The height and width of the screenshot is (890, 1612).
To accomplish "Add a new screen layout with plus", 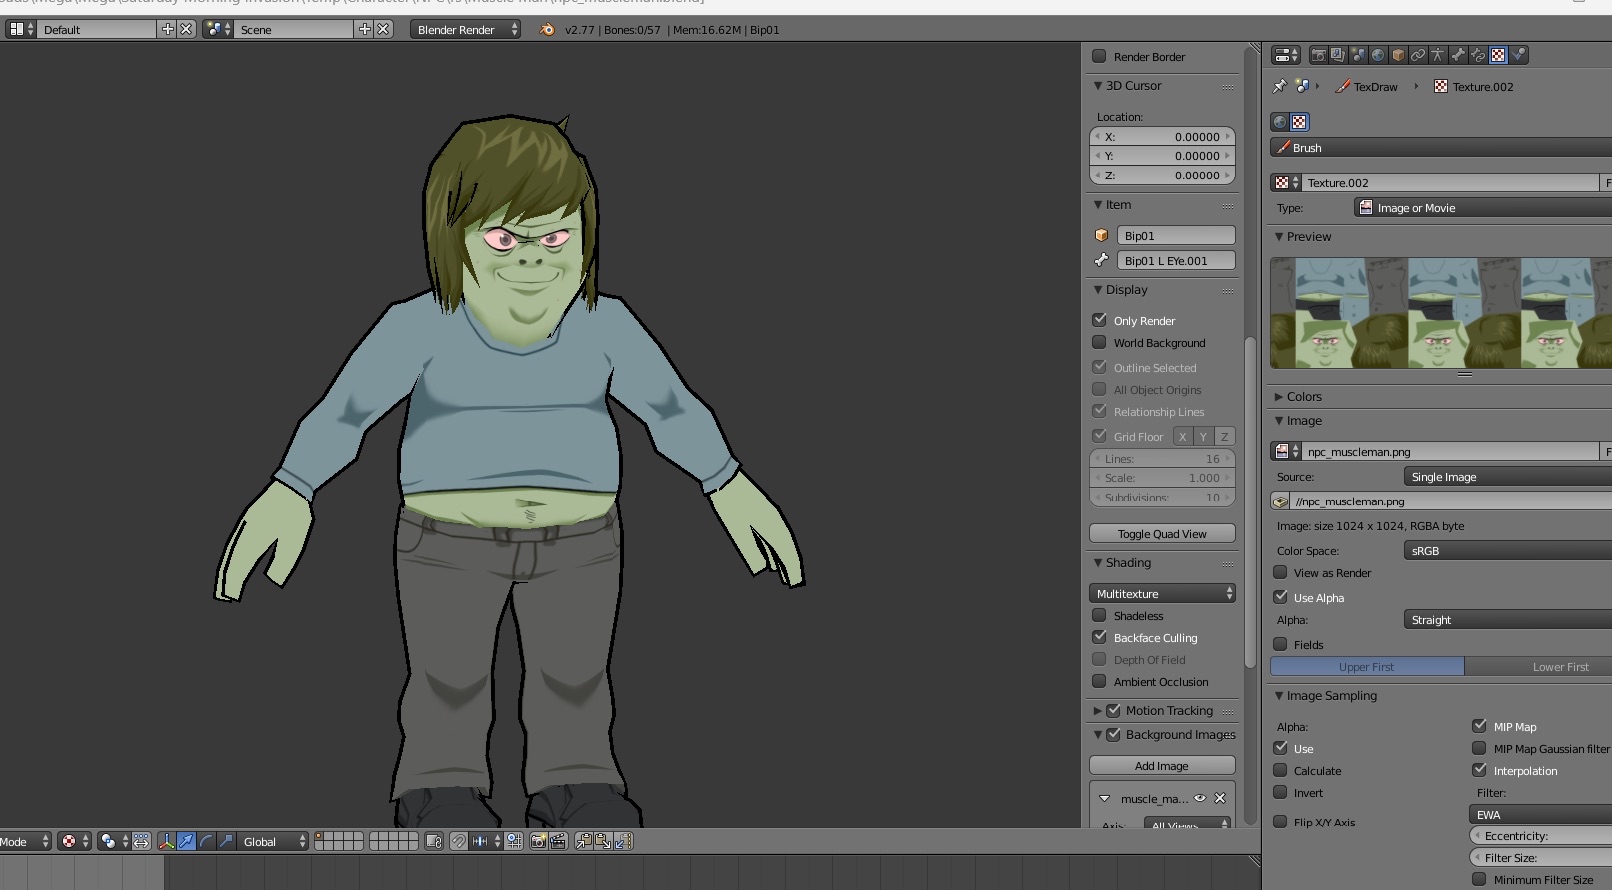I will 168,29.
